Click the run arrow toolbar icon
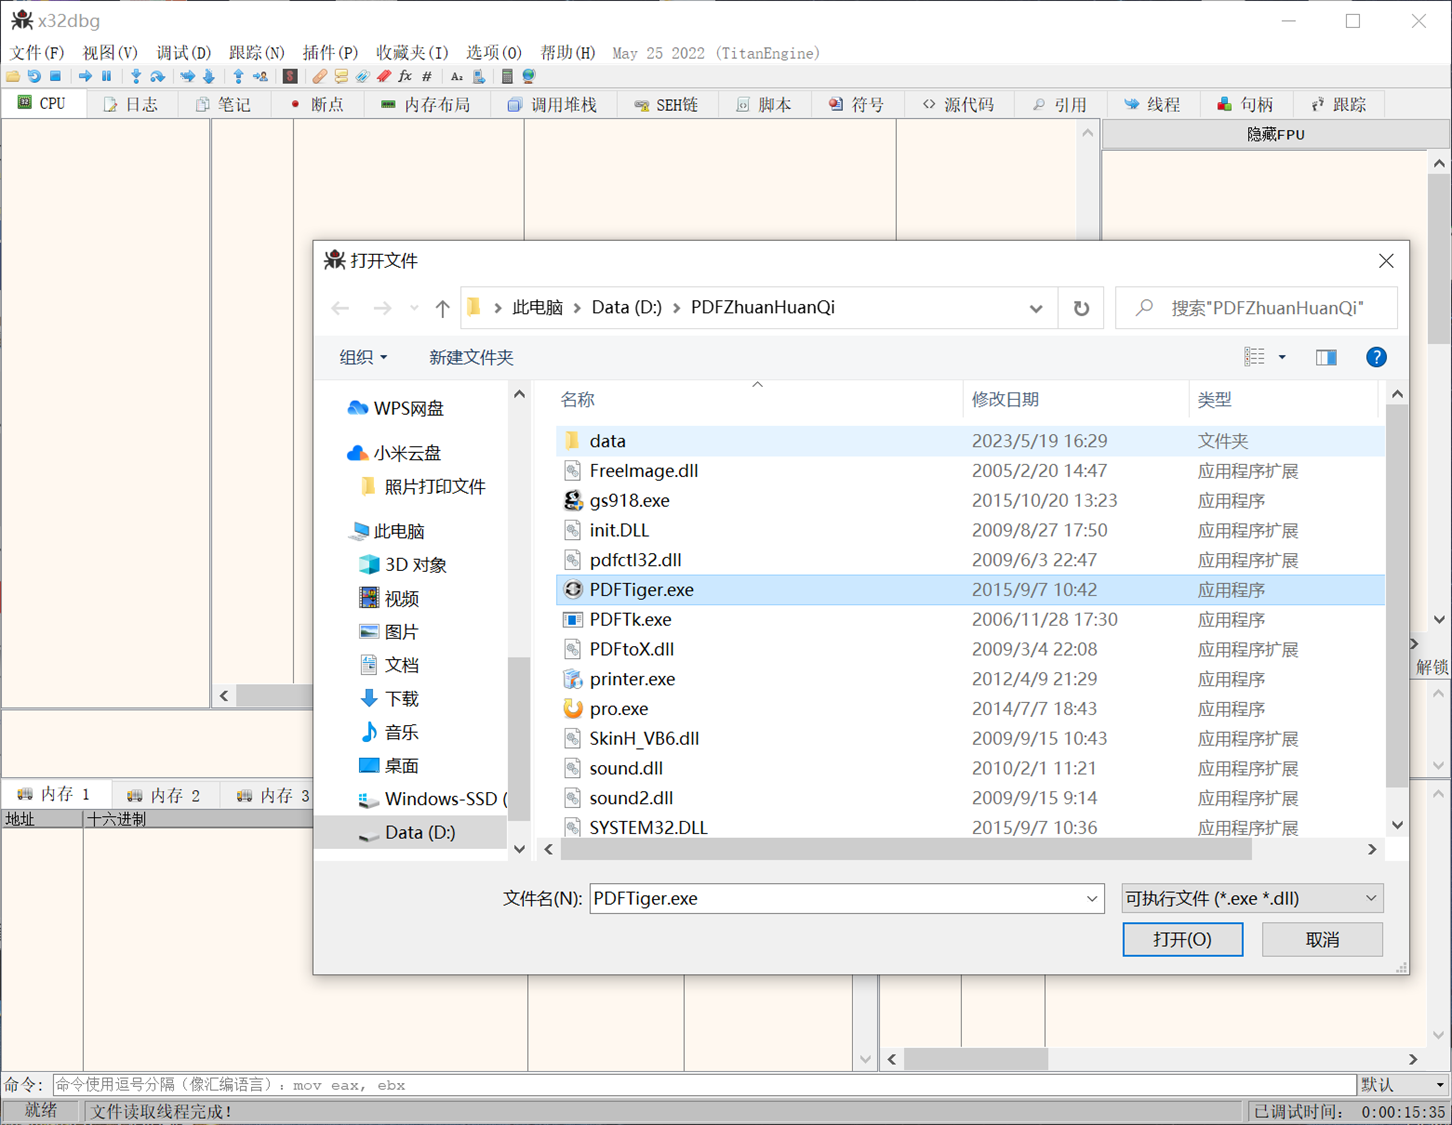 coord(85,76)
